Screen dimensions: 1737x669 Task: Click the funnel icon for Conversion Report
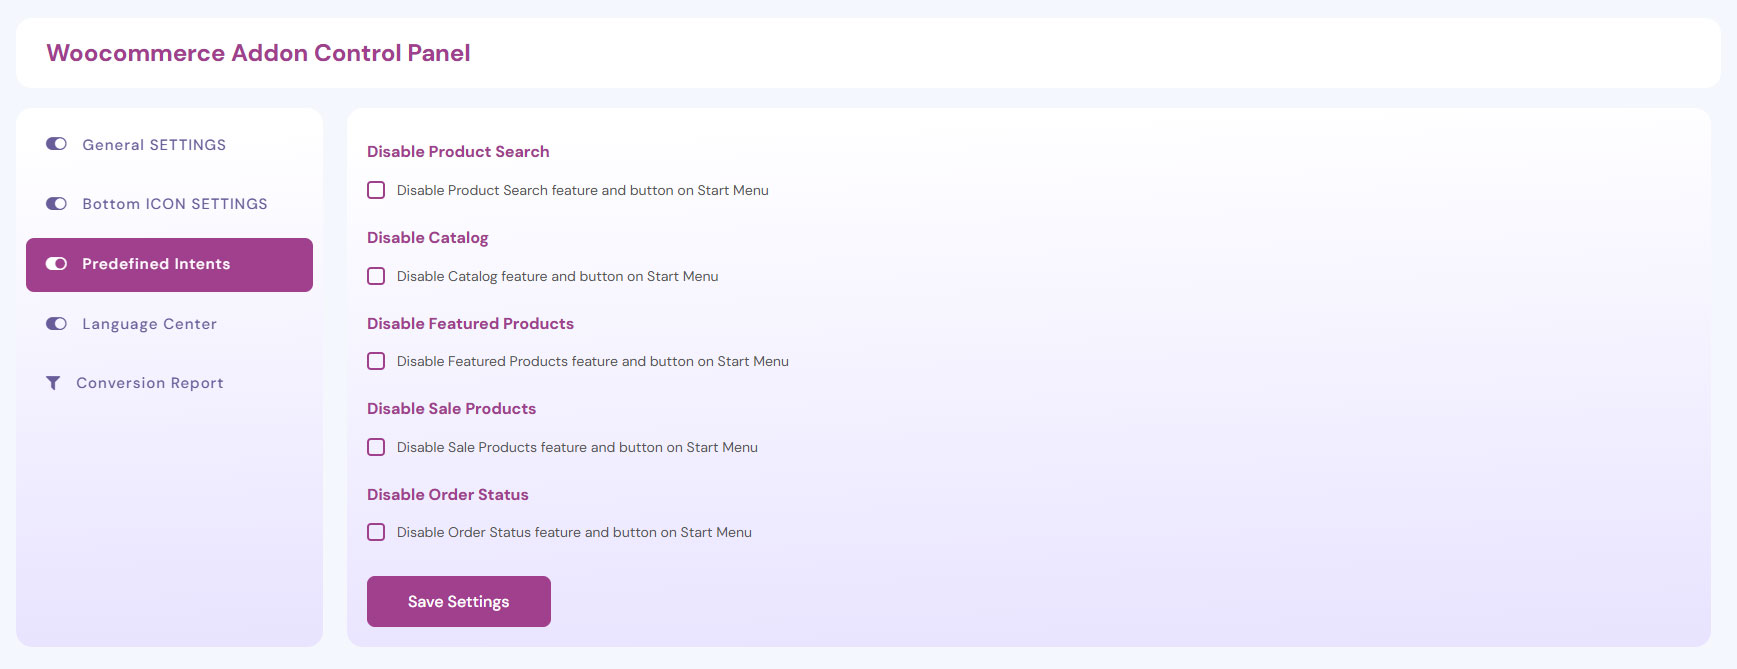tap(53, 383)
